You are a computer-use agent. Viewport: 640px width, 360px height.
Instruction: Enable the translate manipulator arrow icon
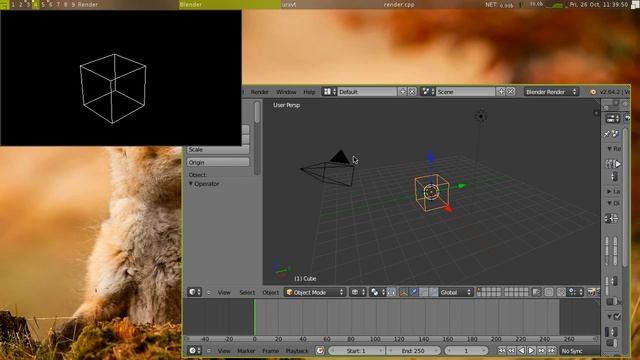[x=413, y=292]
